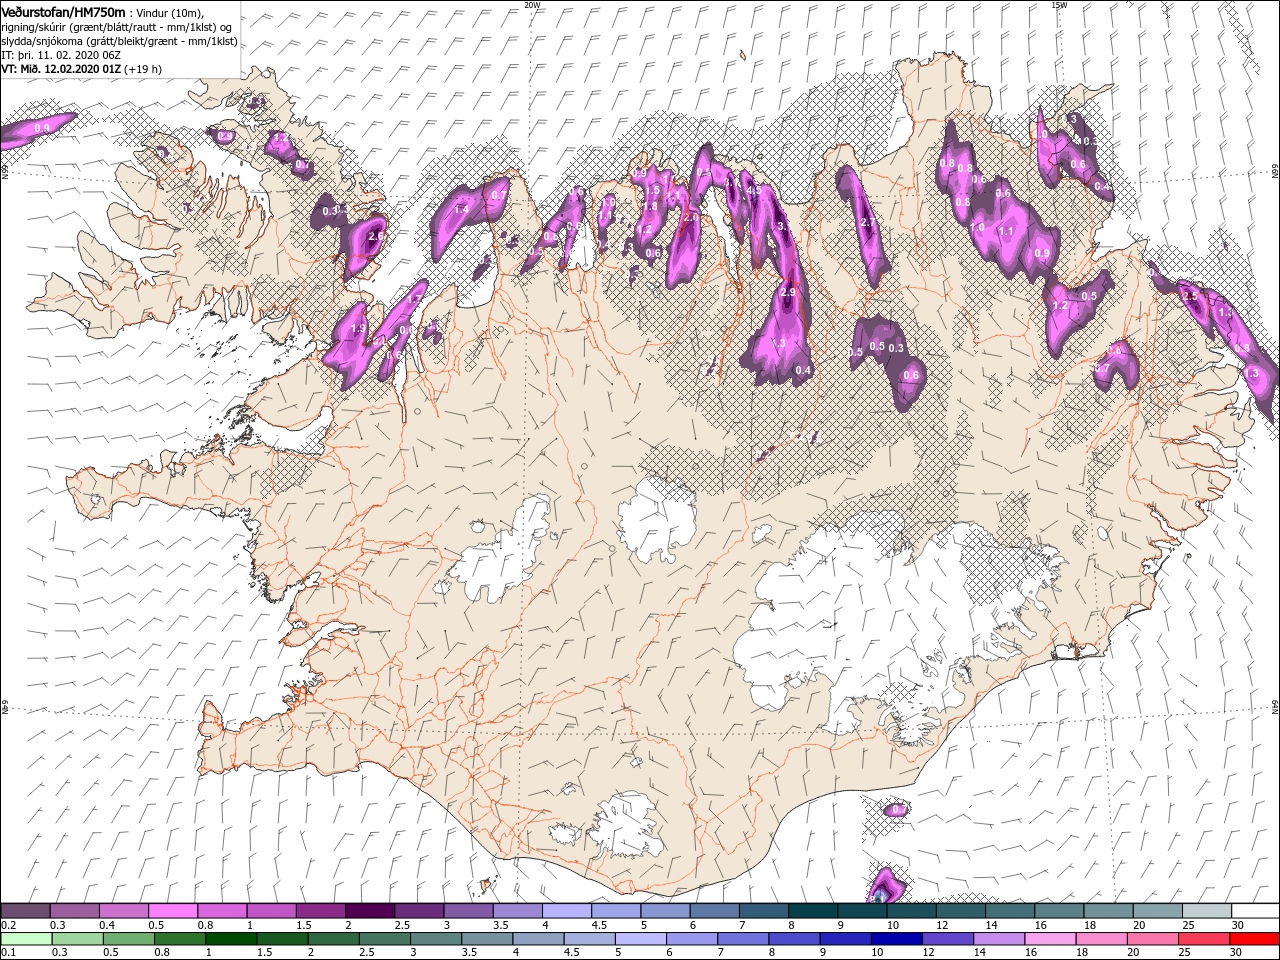Viewport: 1280px width, 960px height.
Task: Pick bottom-row light green swatch between 0.1 and 0.3
Action: point(26,938)
